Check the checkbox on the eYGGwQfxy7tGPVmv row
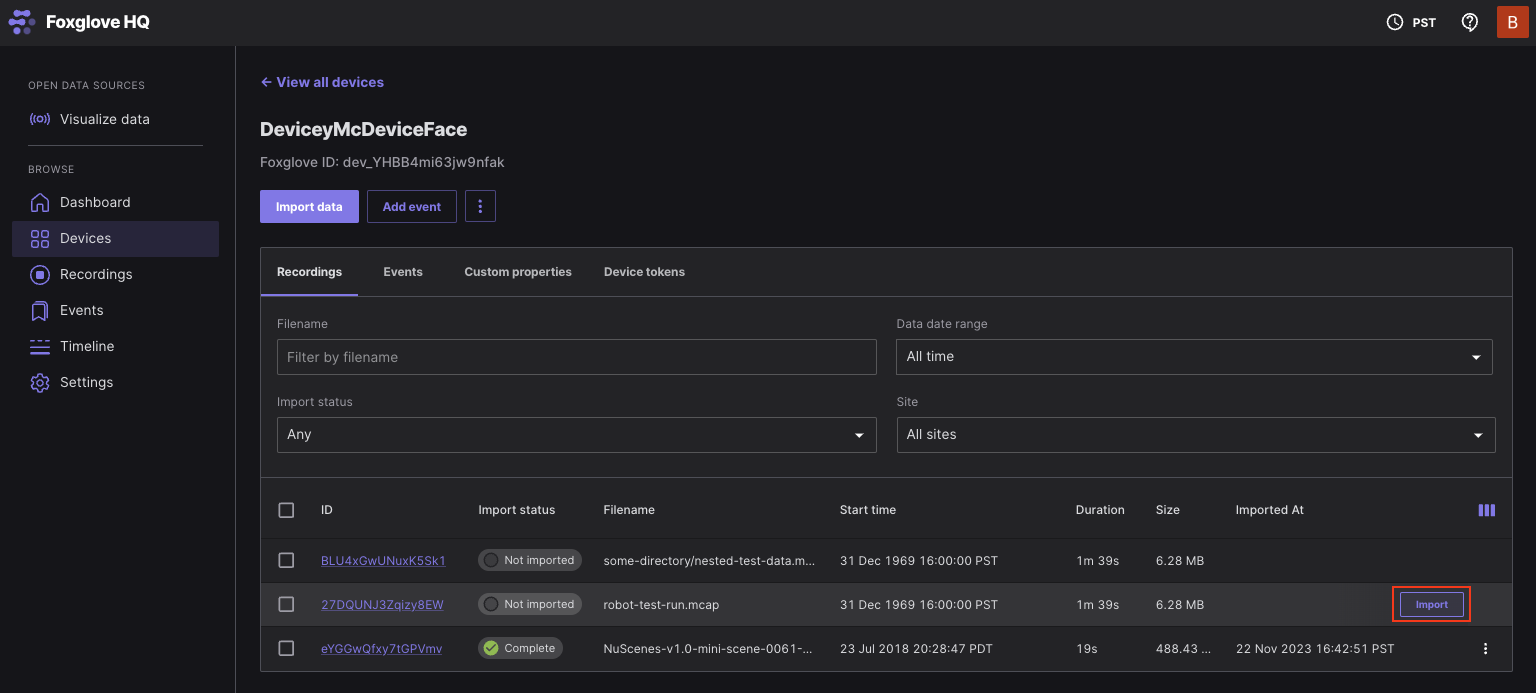 pos(286,648)
